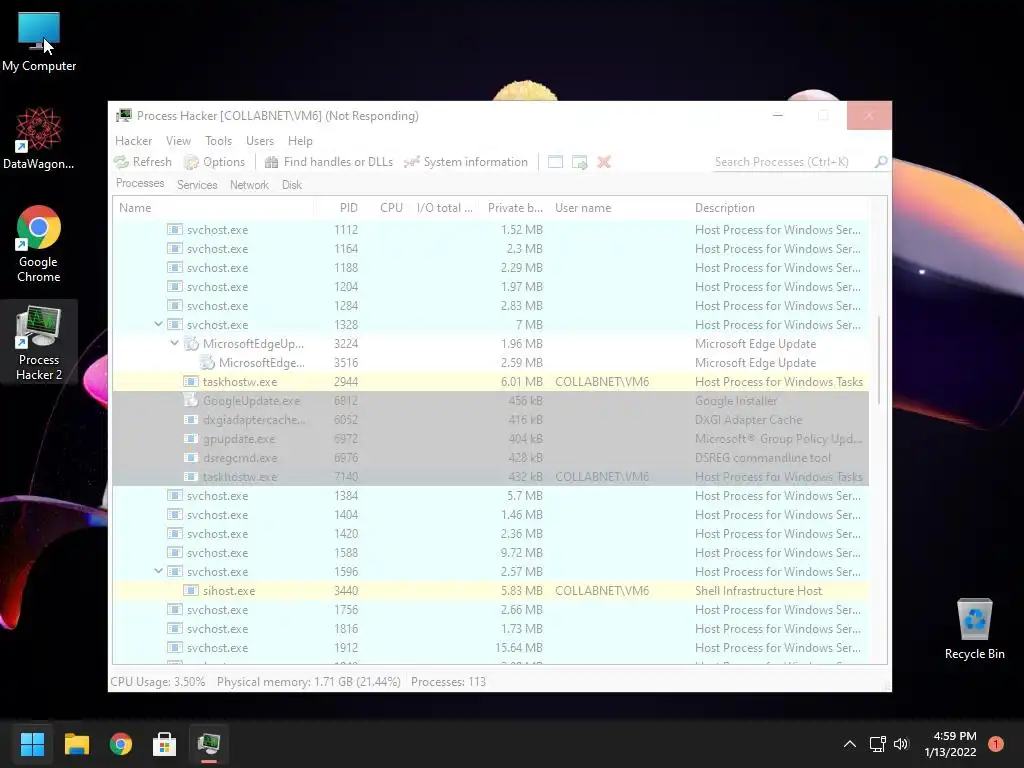Click the process list vertical scrollbar

[x=879, y=360]
